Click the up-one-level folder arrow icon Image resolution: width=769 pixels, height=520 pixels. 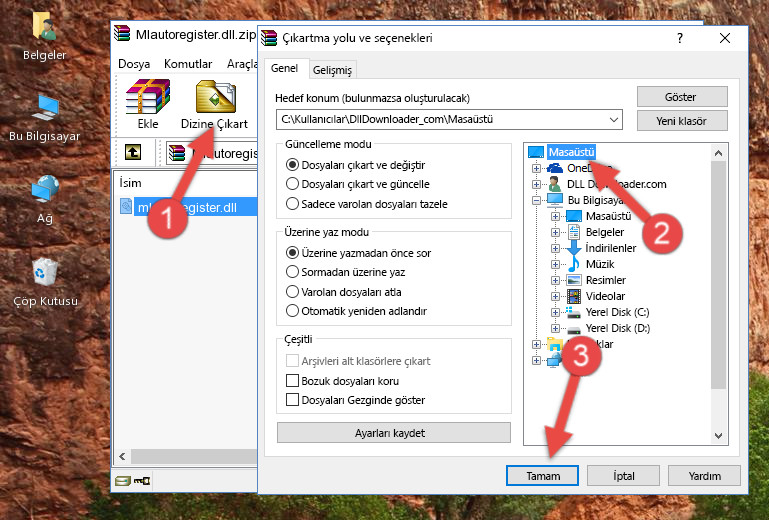pyautogui.click(x=133, y=152)
